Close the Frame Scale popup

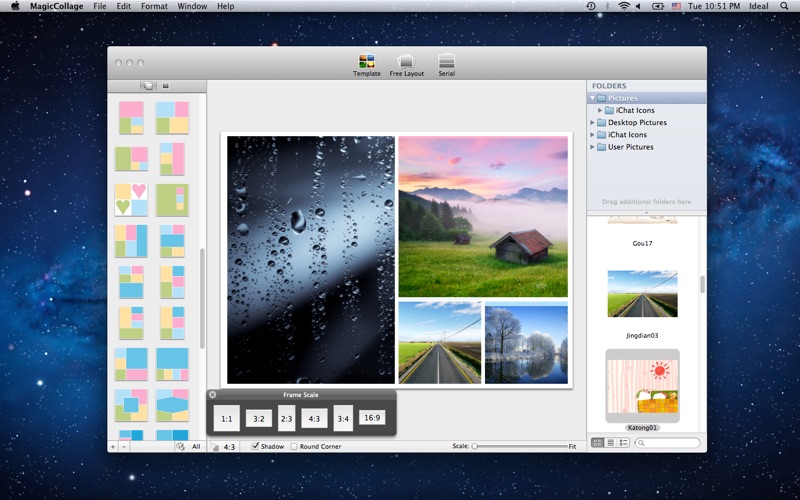tap(213, 395)
